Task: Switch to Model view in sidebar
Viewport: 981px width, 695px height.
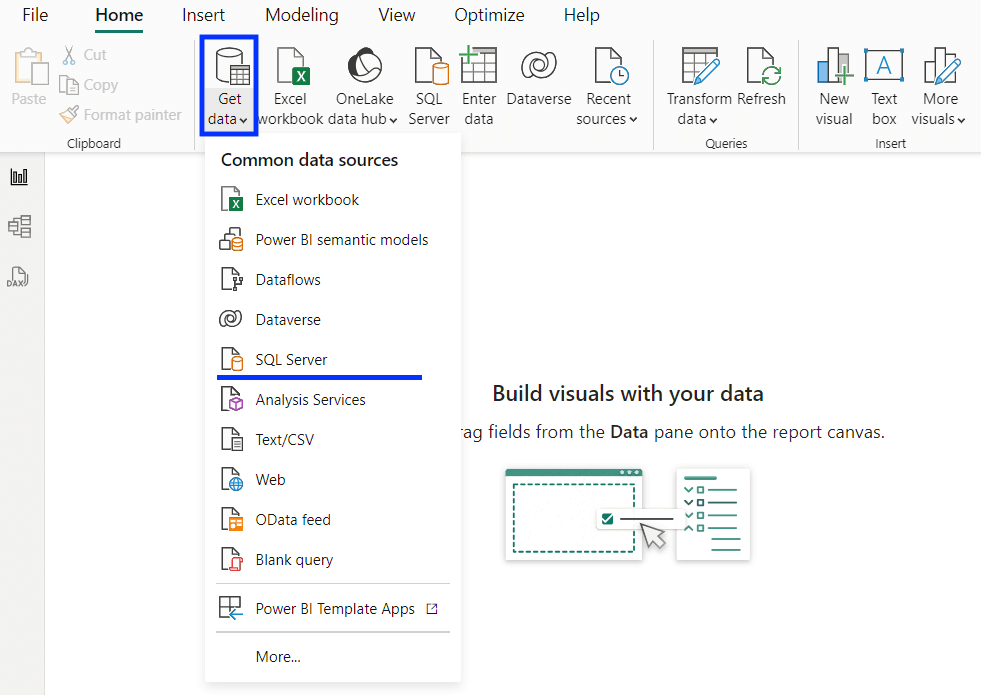Action: (19, 226)
